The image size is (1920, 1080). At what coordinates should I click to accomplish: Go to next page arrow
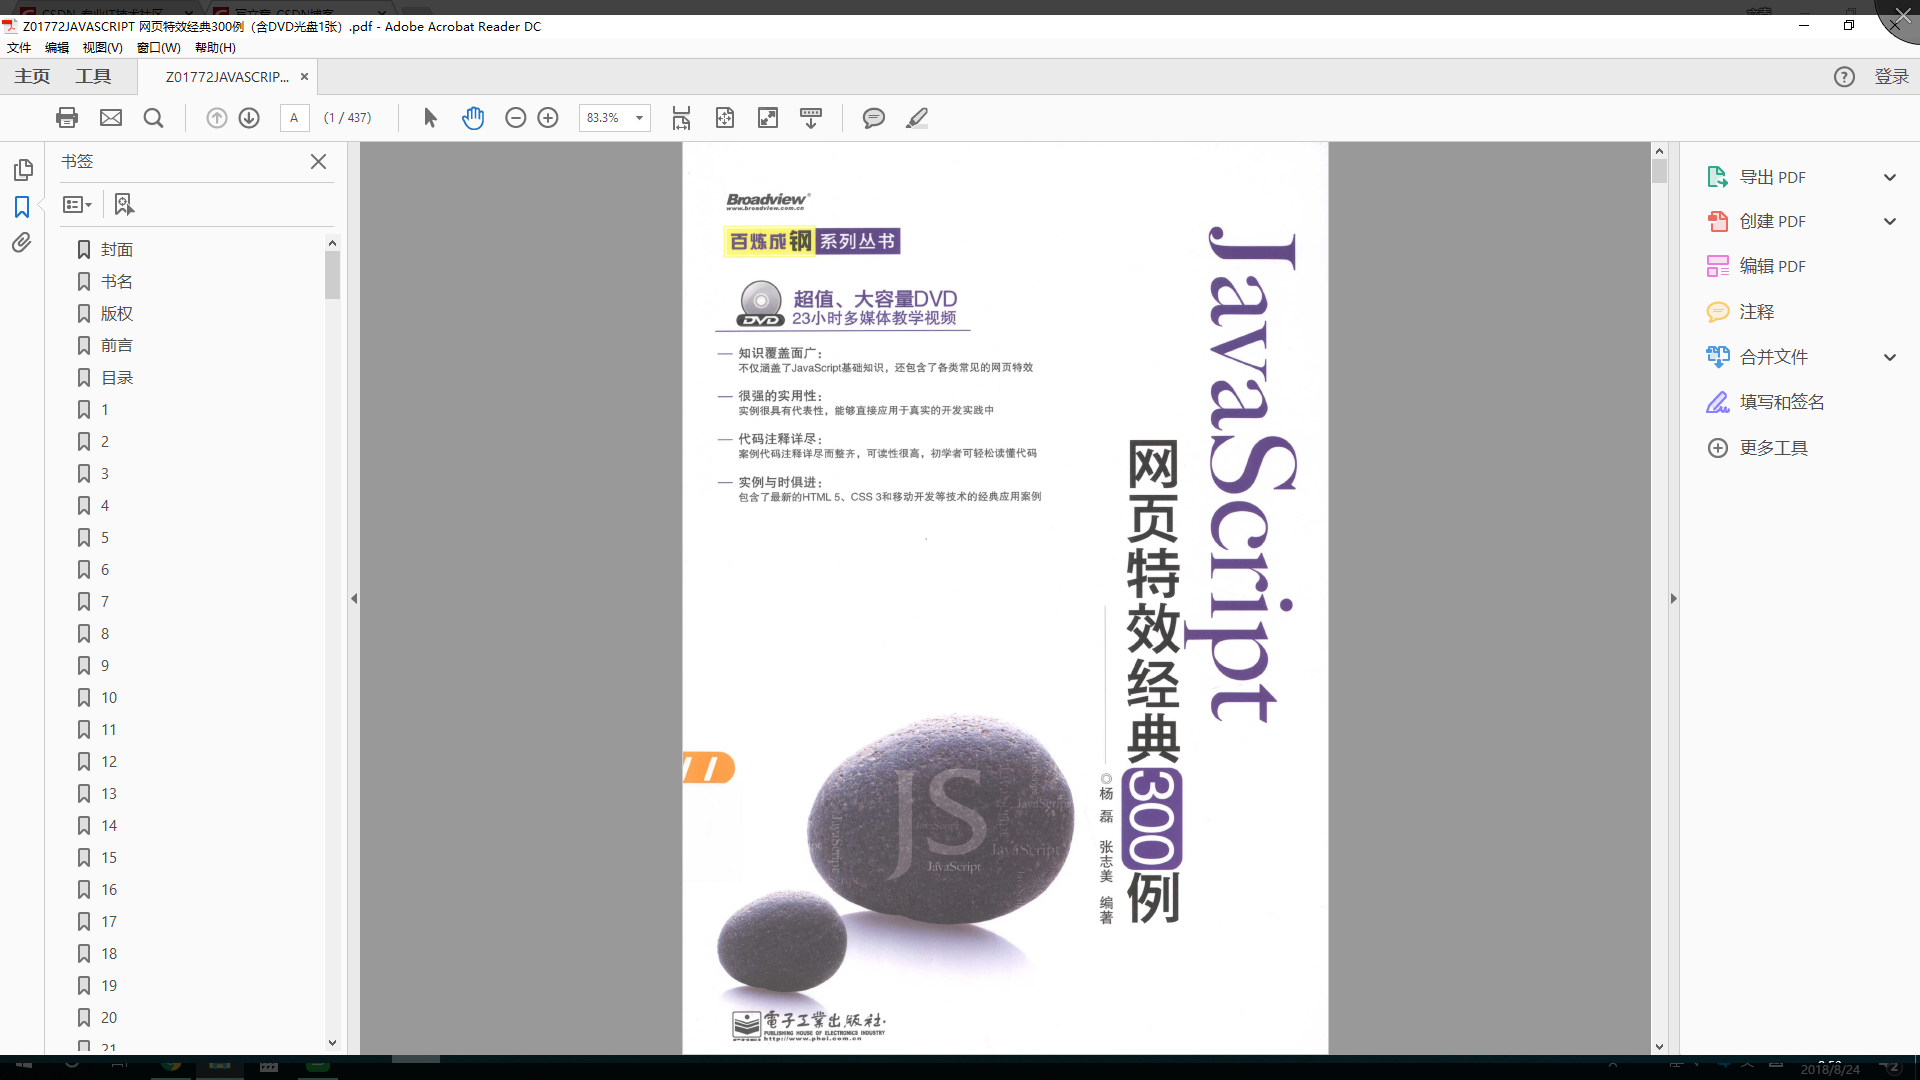(x=249, y=118)
